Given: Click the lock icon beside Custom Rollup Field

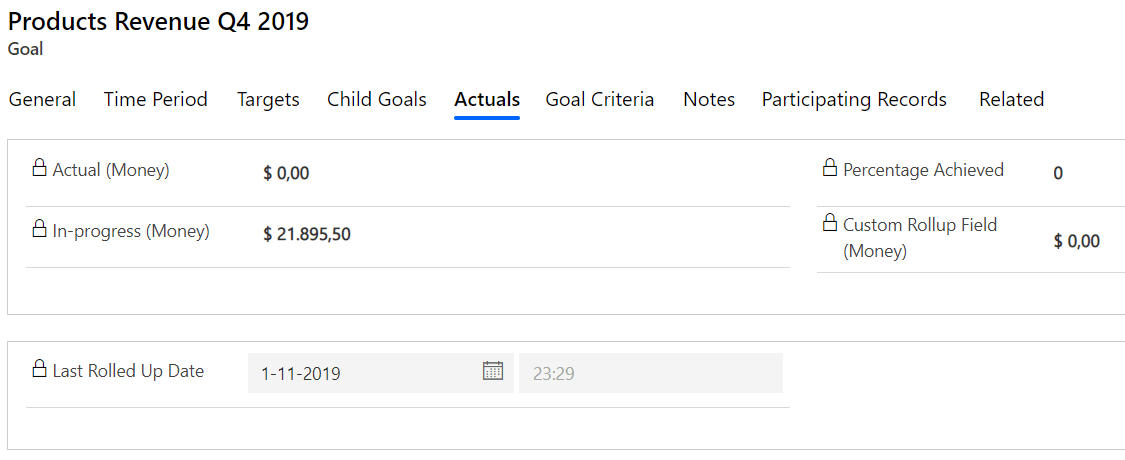Looking at the screenshot, I should [x=830, y=223].
